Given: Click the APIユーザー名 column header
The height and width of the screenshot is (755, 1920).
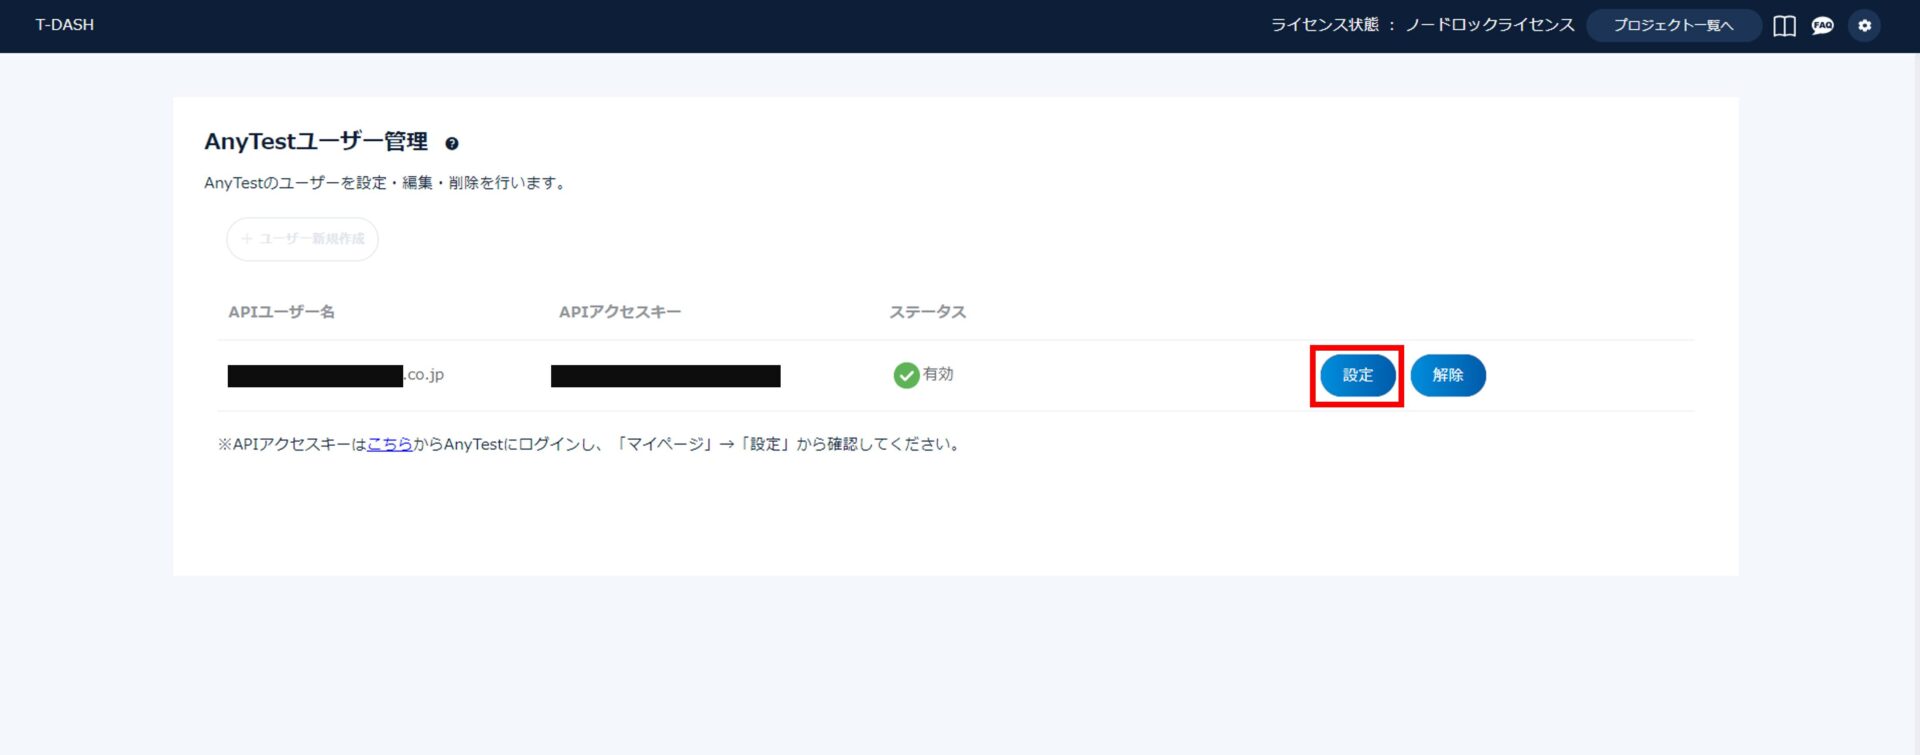Looking at the screenshot, I should 281,312.
